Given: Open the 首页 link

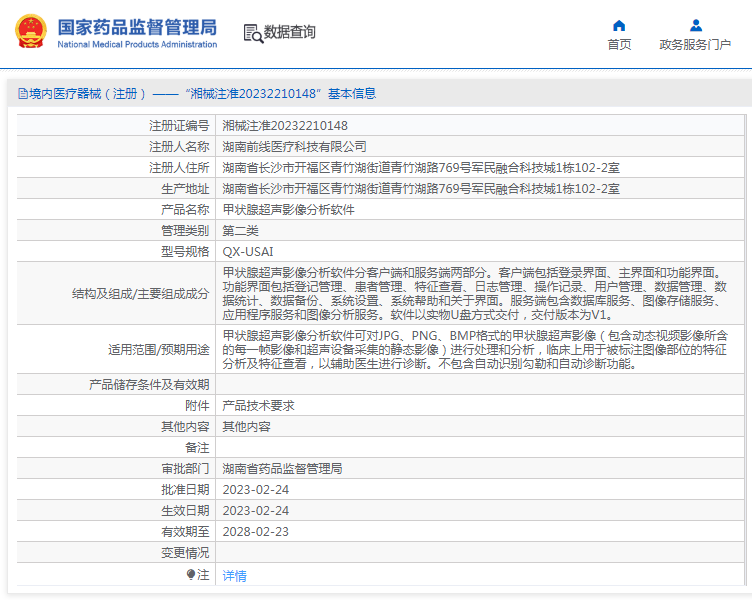Looking at the screenshot, I should pyautogui.click(x=619, y=45).
